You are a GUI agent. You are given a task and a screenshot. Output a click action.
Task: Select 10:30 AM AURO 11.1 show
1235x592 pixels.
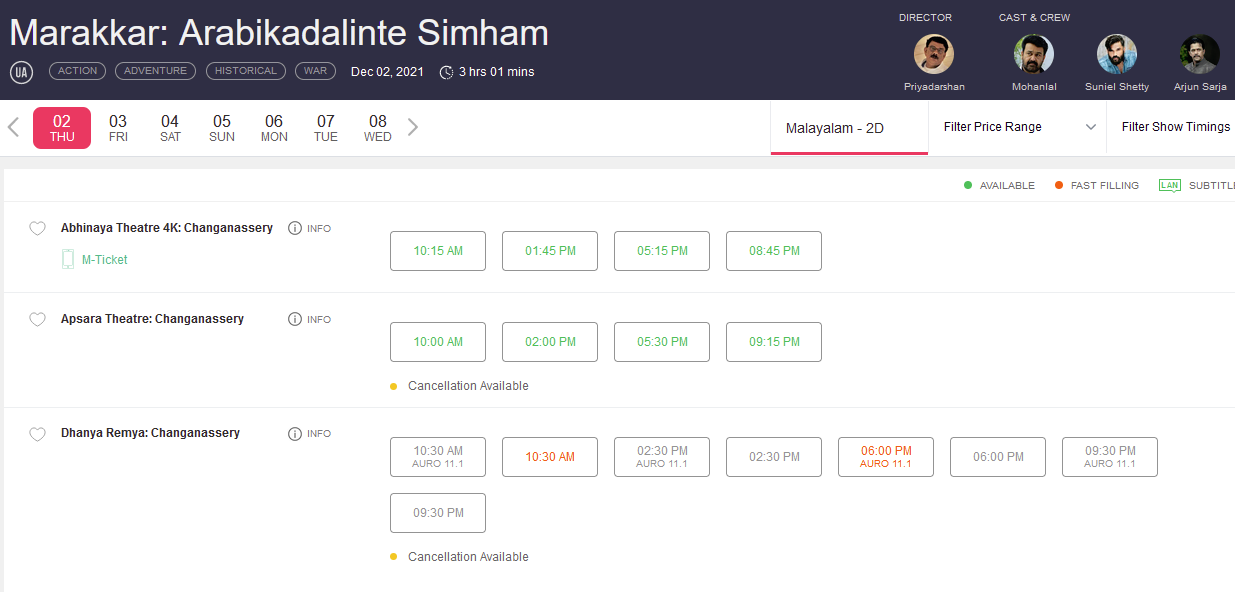click(x=438, y=457)
